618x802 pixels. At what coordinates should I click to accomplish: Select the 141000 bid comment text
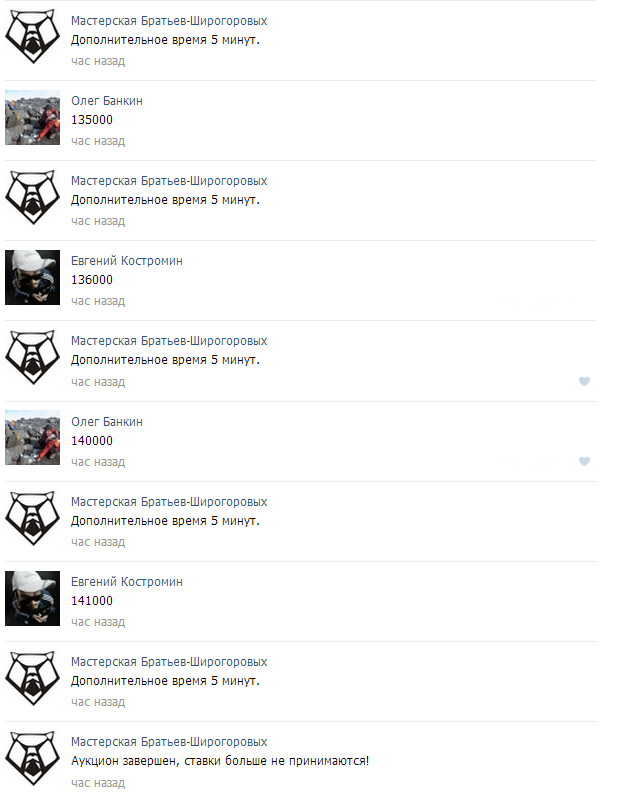click(92, 601)
